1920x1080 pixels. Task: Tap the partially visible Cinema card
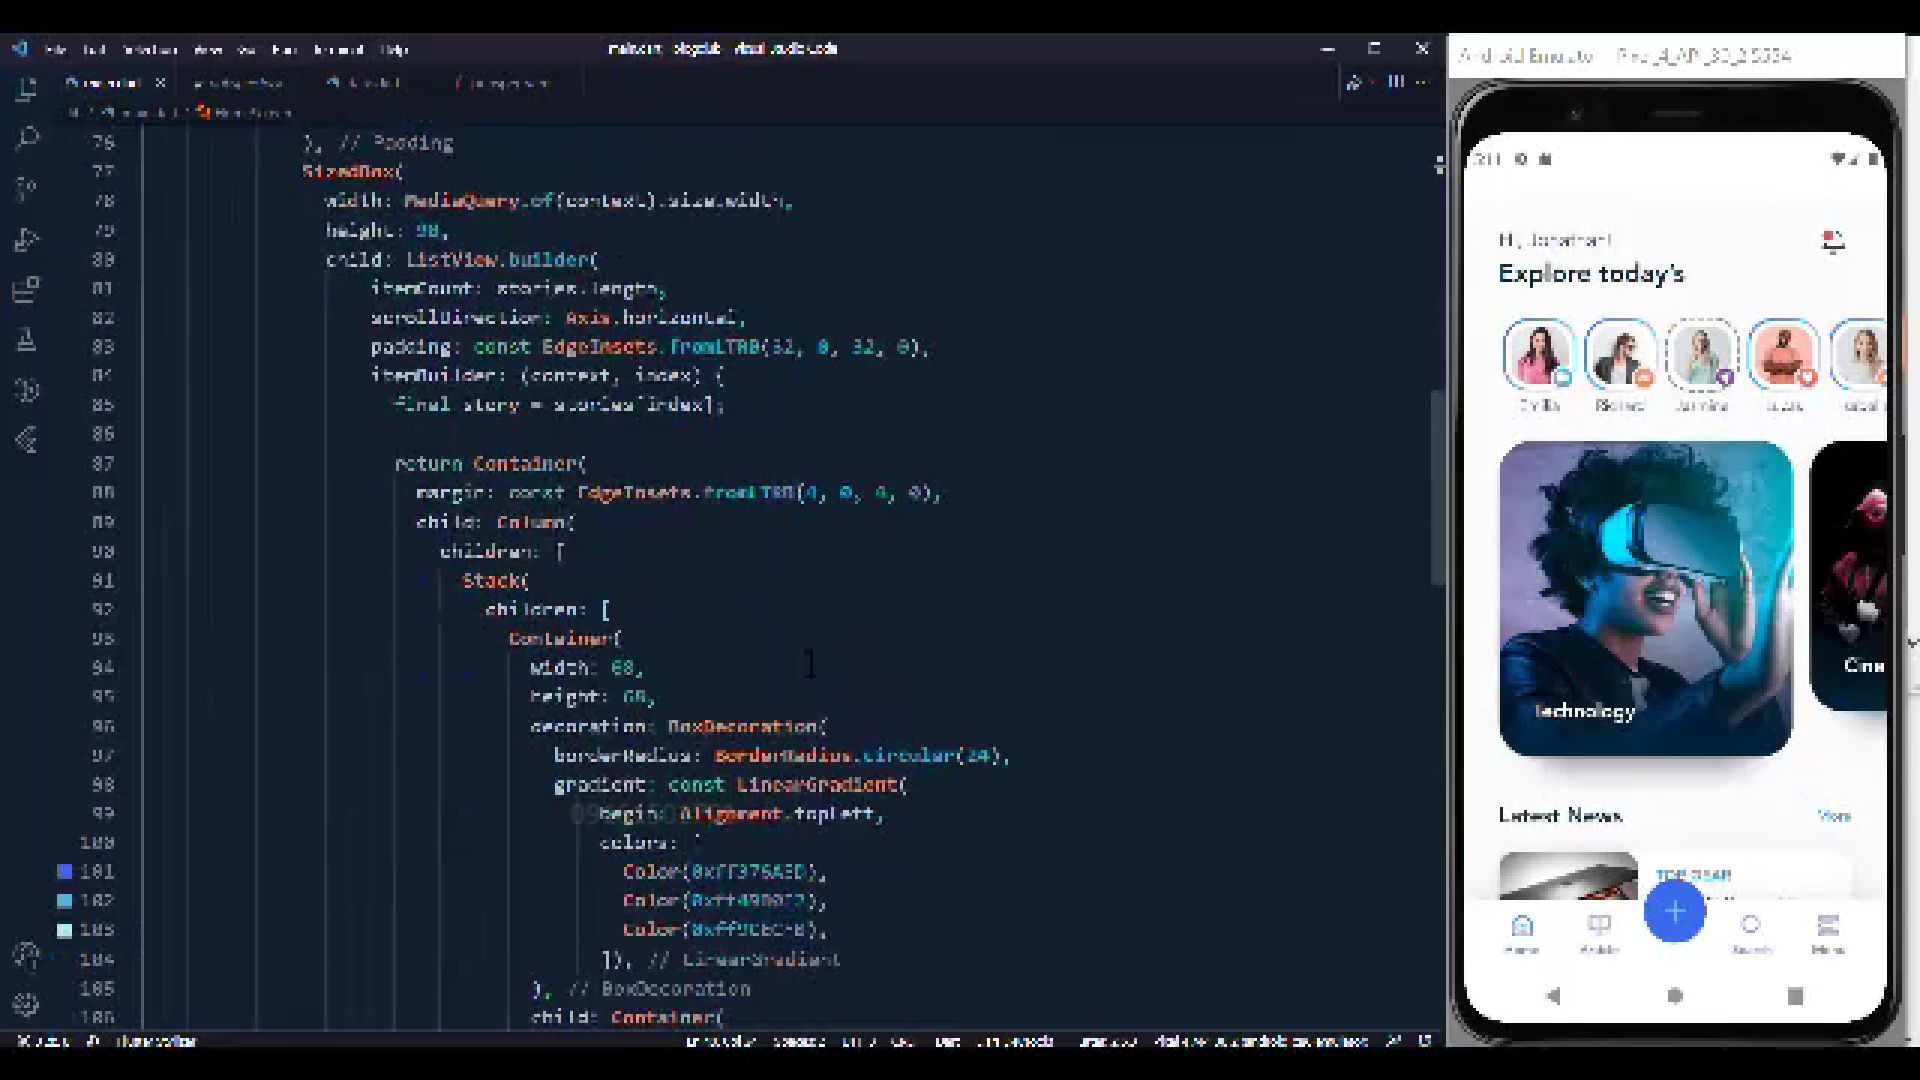click(x=1848, y=576)
